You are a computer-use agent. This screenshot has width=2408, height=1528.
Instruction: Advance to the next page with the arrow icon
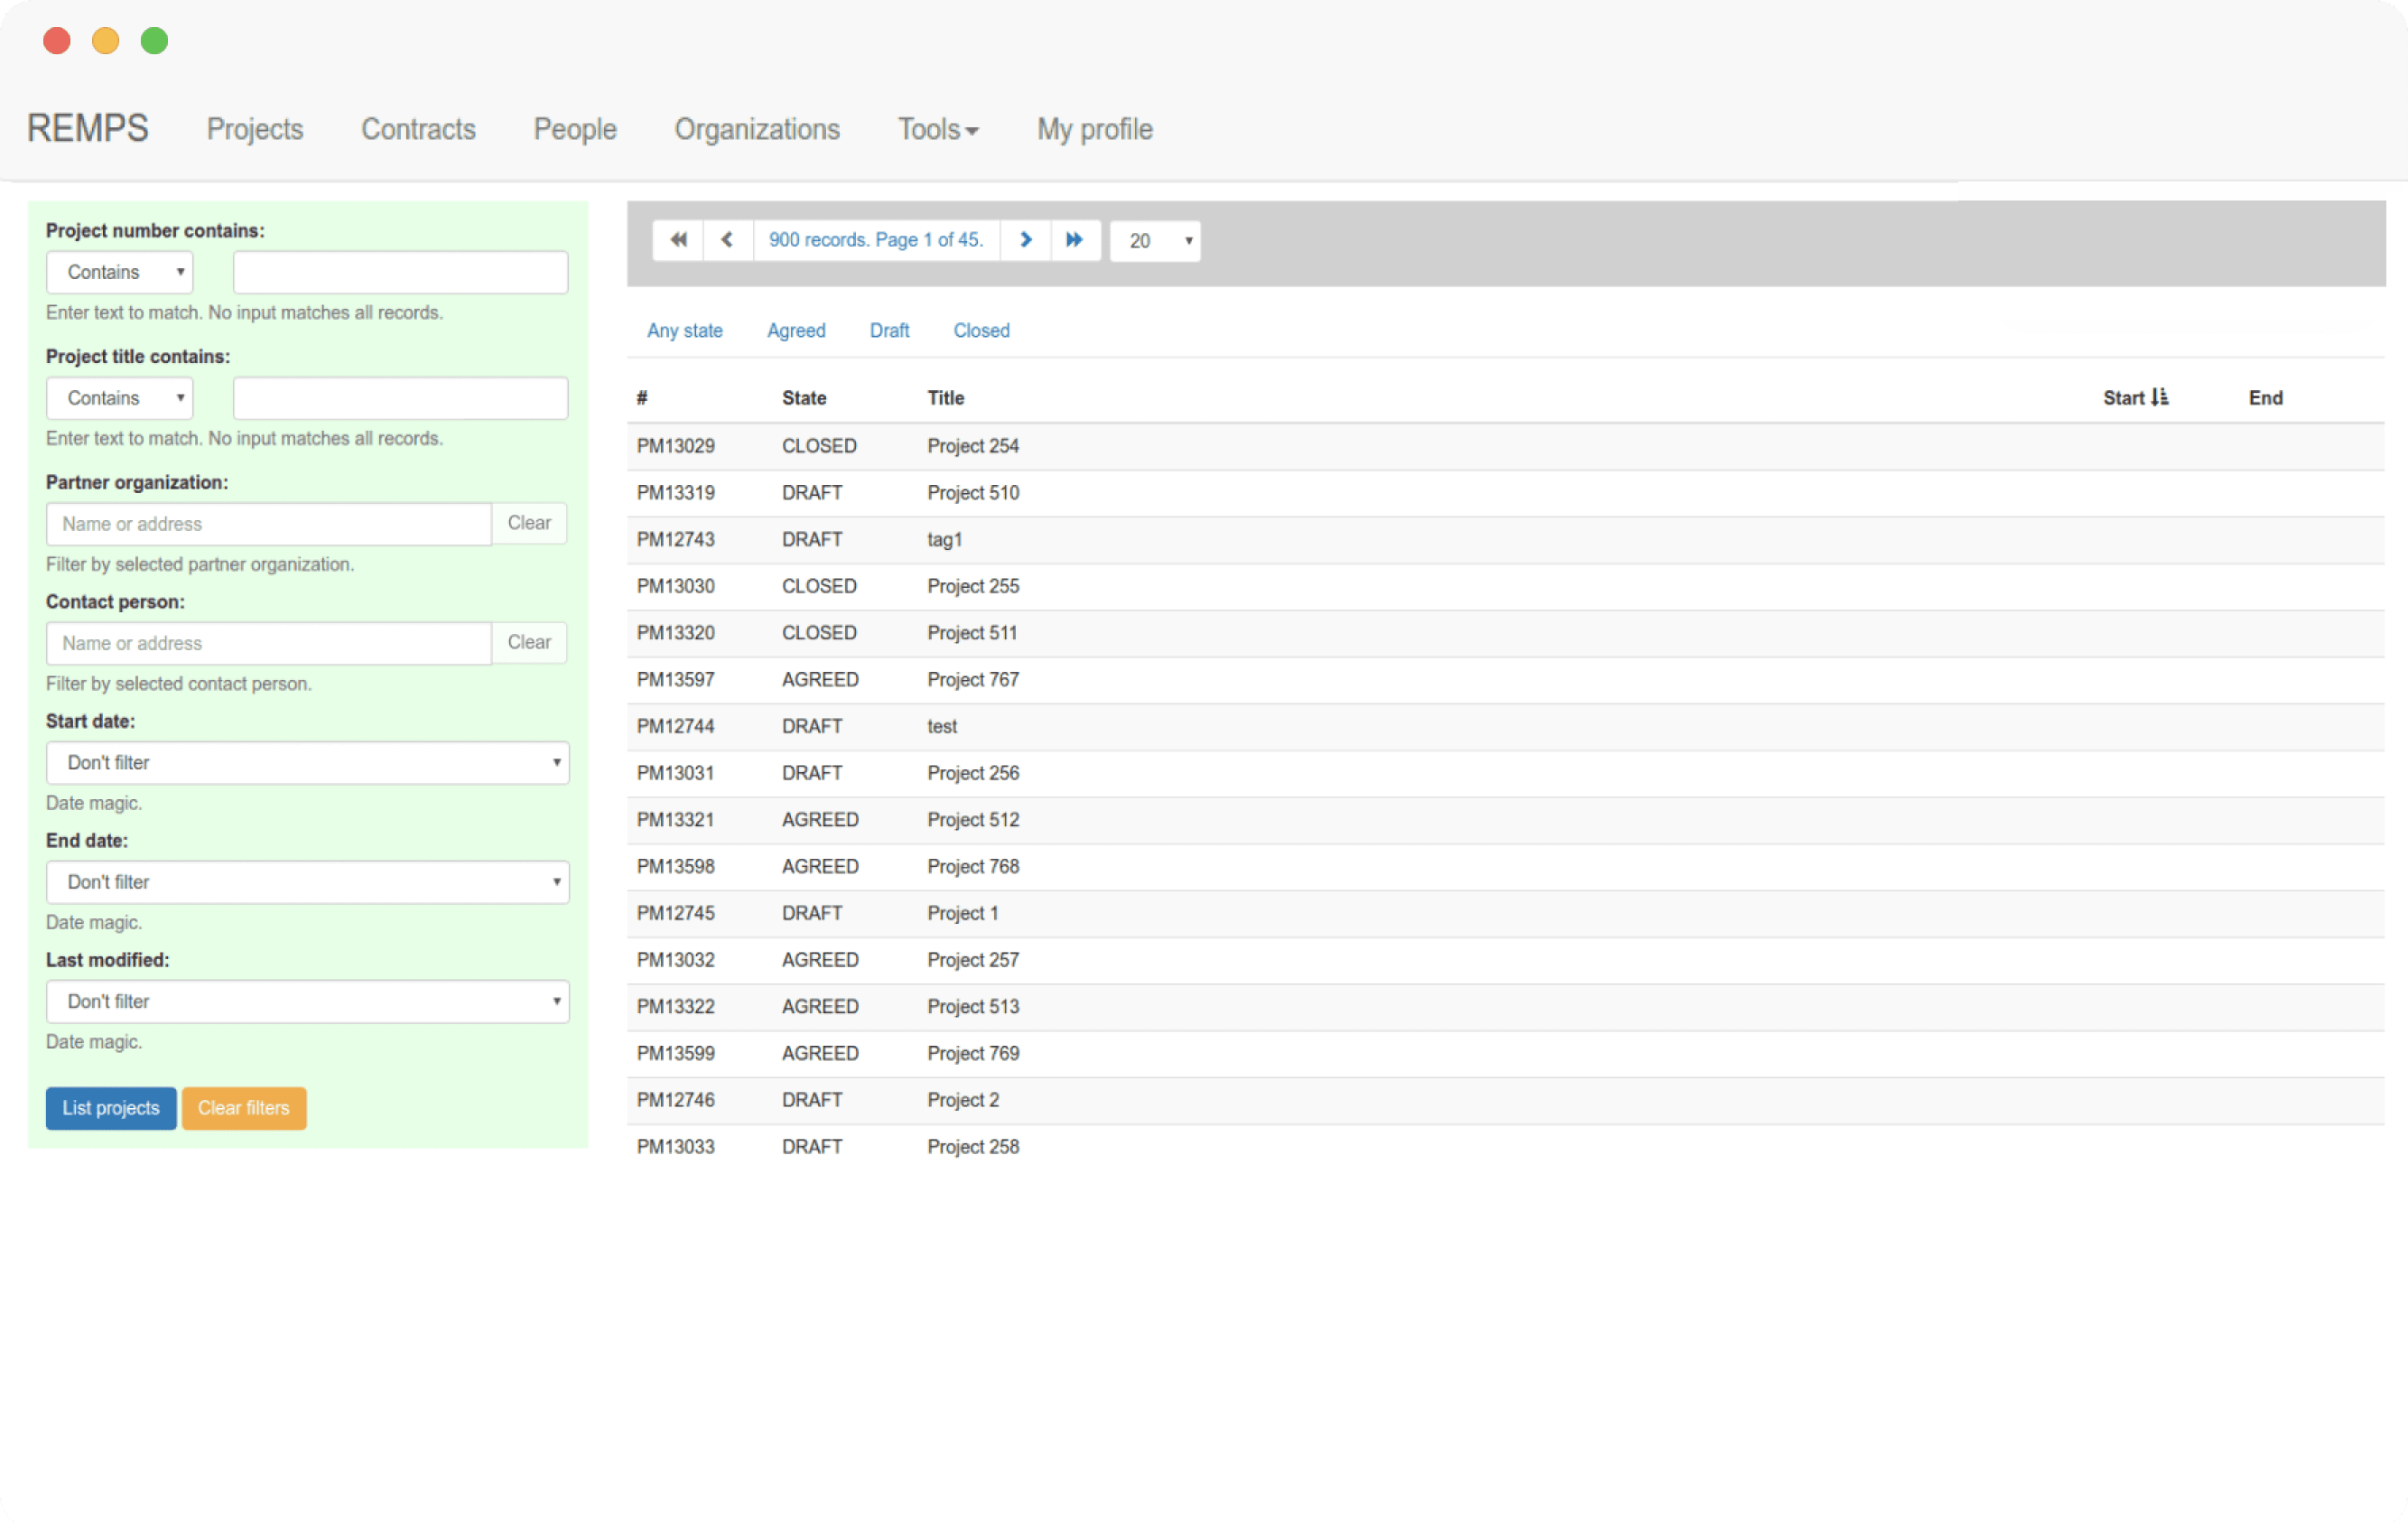[x=1025, y=240]
